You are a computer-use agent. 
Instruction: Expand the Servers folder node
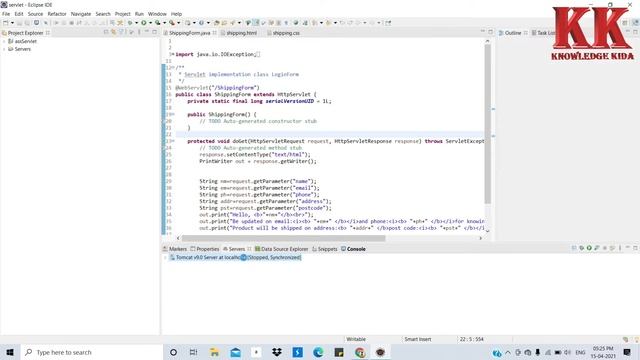tap(4, 49)
